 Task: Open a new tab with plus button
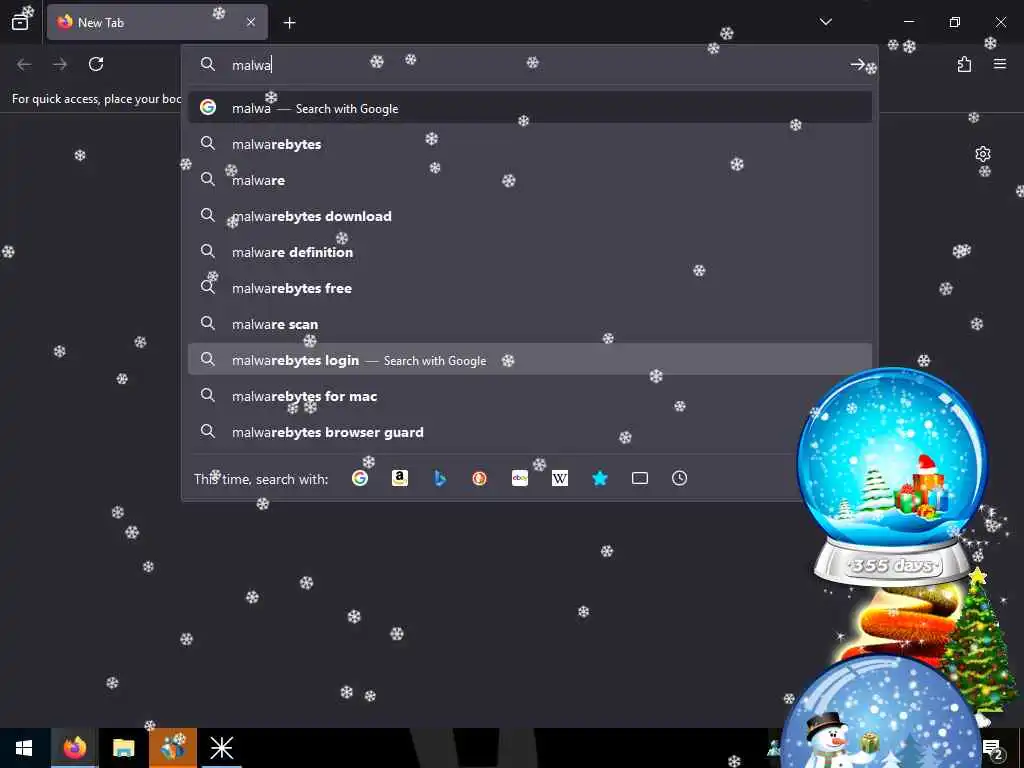click(x=289, y=23)
